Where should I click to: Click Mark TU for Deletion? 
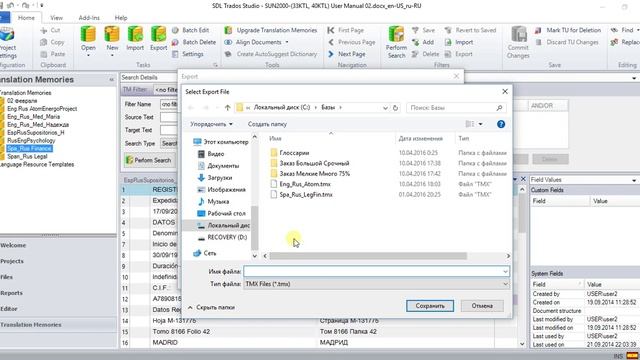click(568, 30)
